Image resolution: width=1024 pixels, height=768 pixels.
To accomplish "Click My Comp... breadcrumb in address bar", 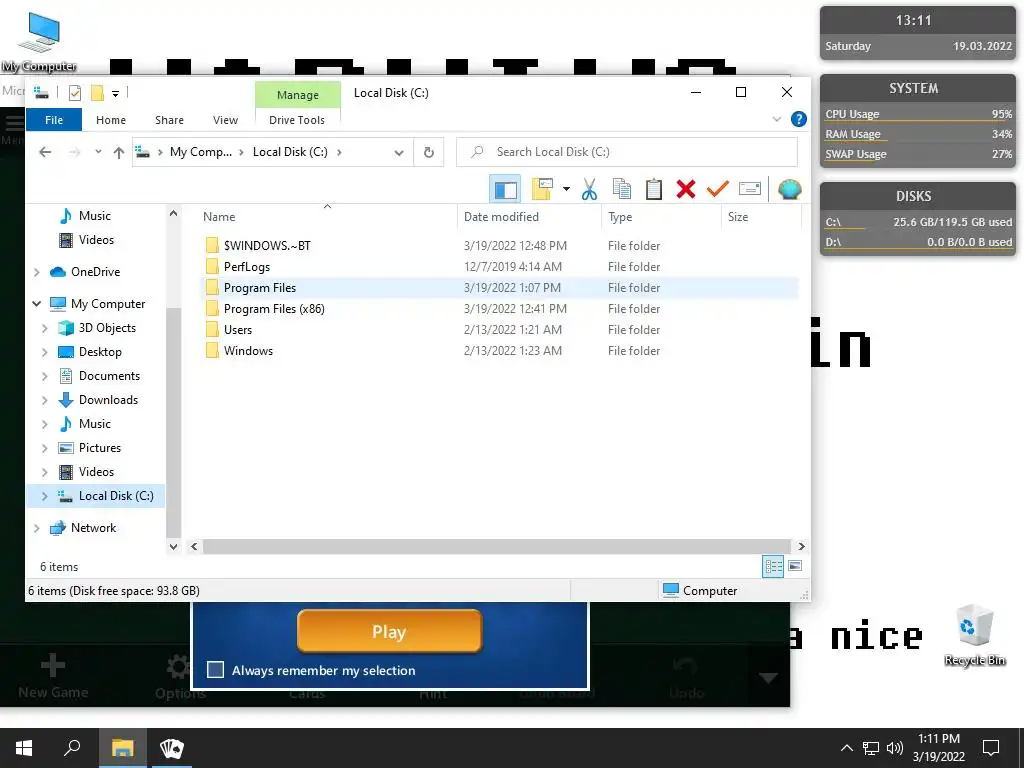I will (200, 152).
